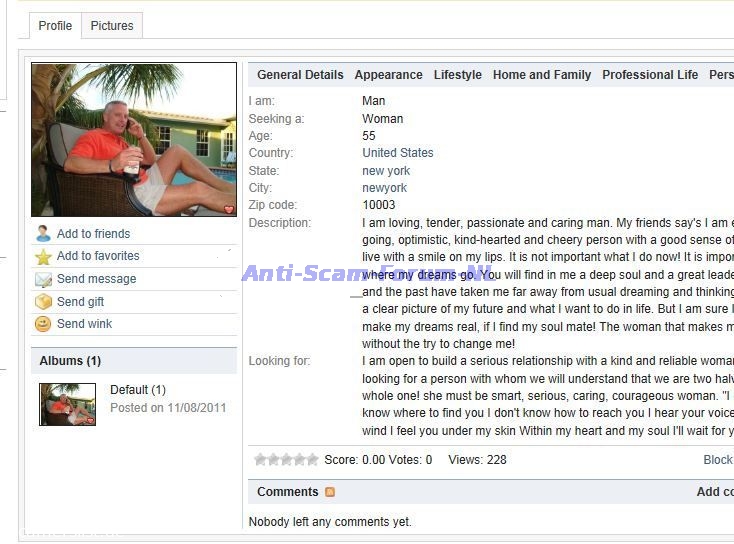Image resolution: width=734 pixels, height=544 pixels.
Task: Open the Professional Life section
Action: (x=650, y=75)
